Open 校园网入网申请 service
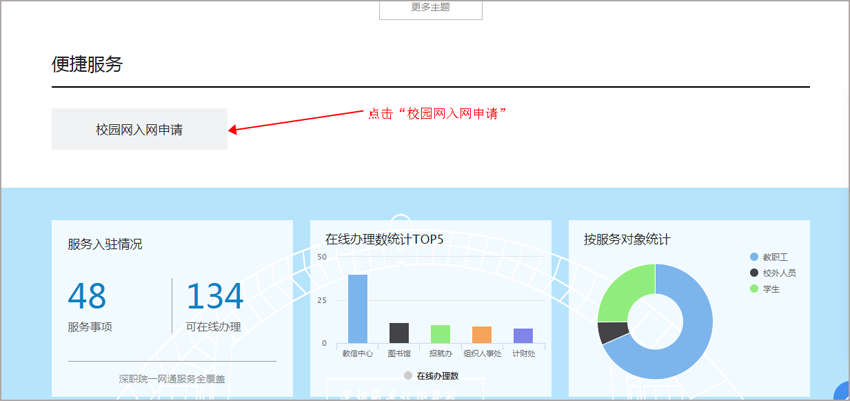 tap(139, 129)
